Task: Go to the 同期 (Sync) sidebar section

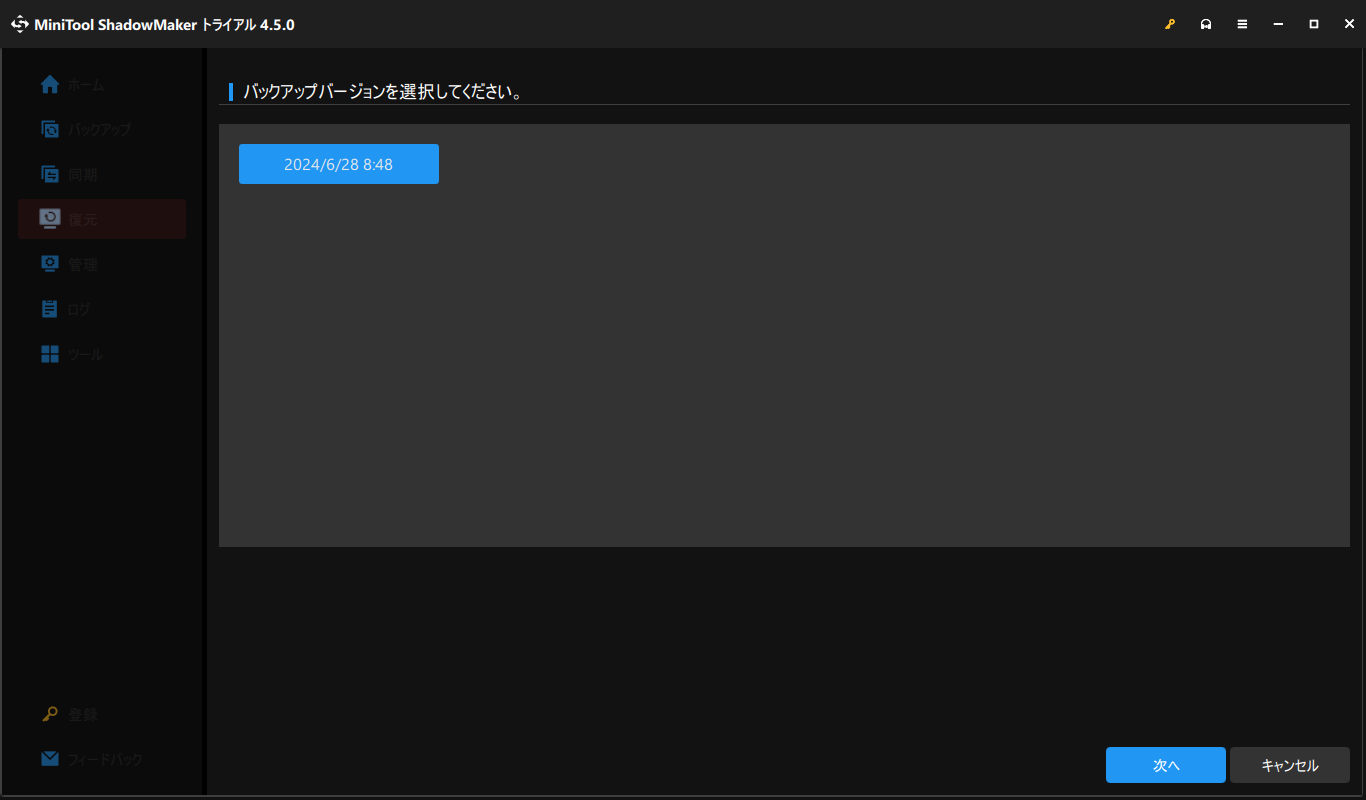Action: point(102,174)
